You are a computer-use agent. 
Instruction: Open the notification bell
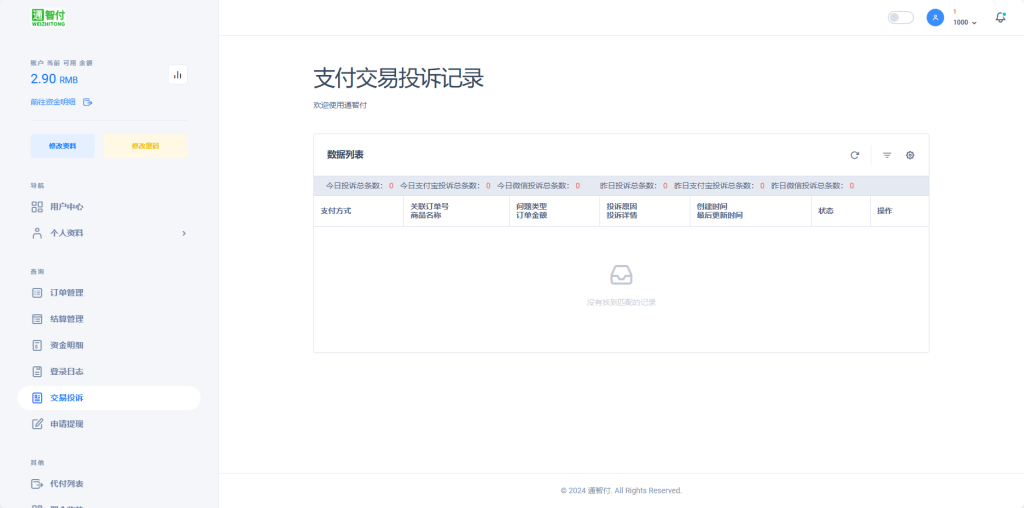[x=1000, y=18]
